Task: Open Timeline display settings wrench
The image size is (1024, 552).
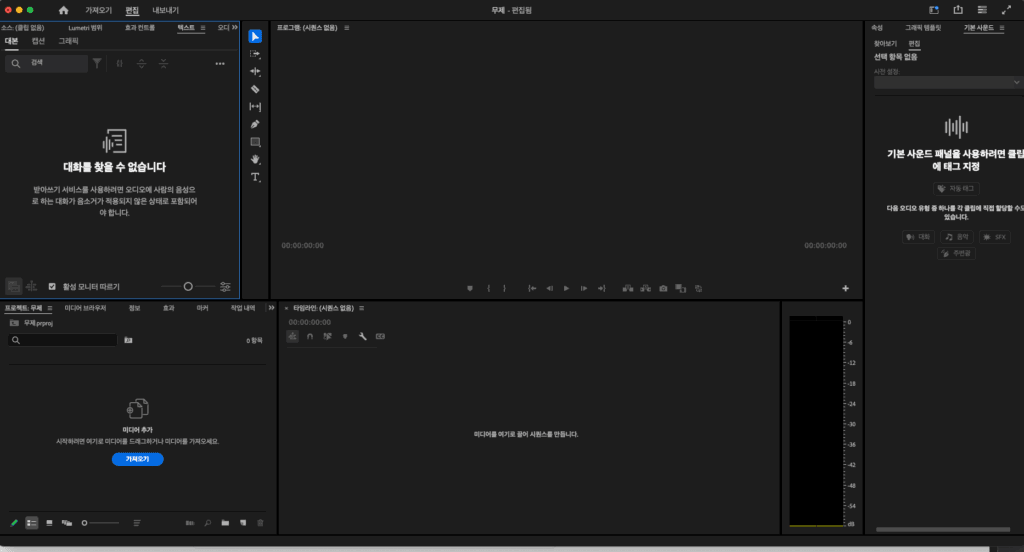Action: click(x=362, y=336)
